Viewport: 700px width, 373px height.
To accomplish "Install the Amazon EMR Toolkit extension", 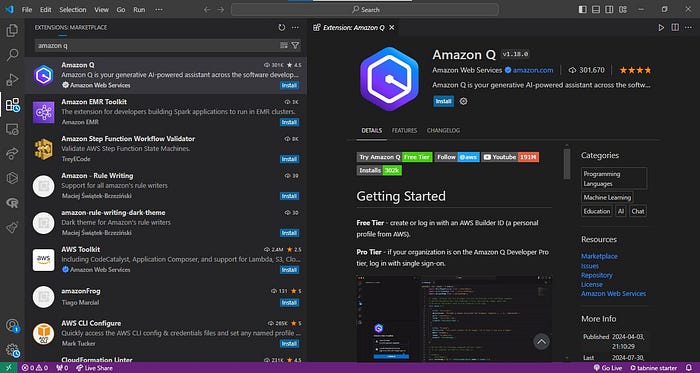I will tap(289, 122).
